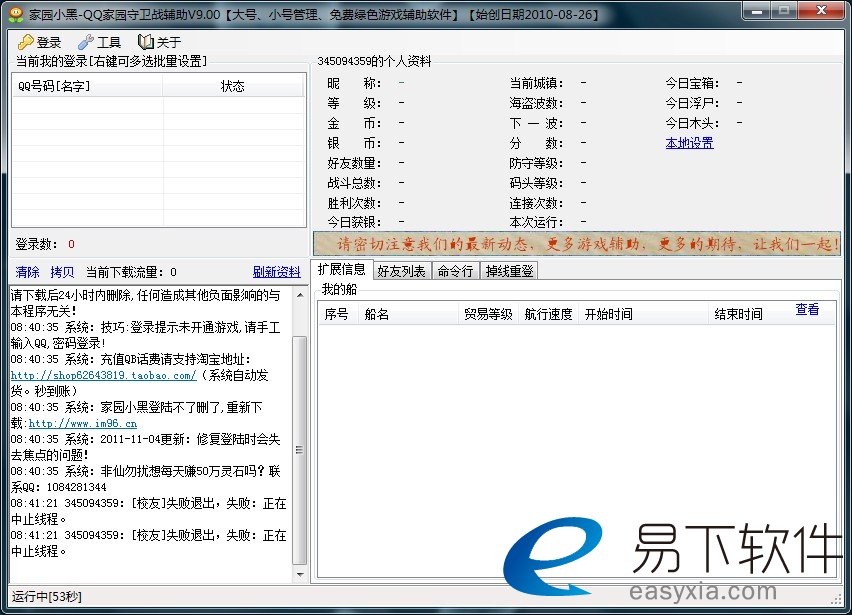852x615 pixels.
Task: Click the QQ号码[名字] column header
Action: [x=87, y=86]
